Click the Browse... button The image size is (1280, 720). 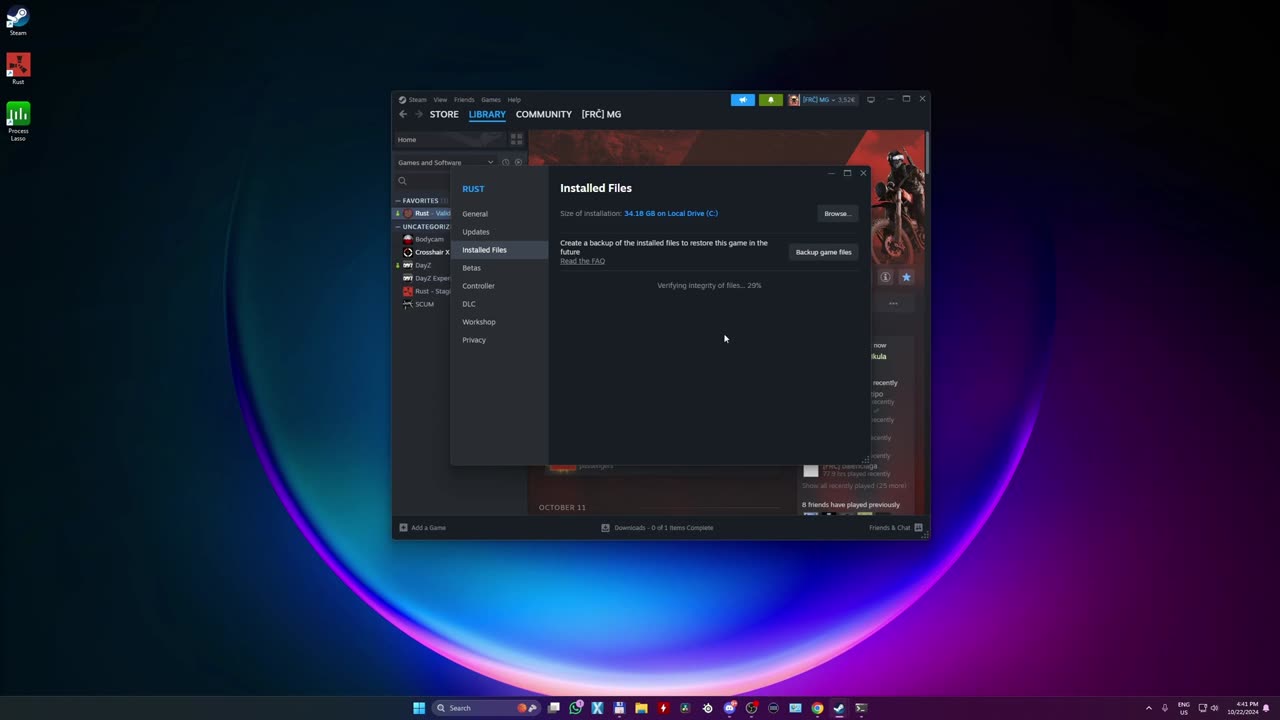tap(837, 213)
